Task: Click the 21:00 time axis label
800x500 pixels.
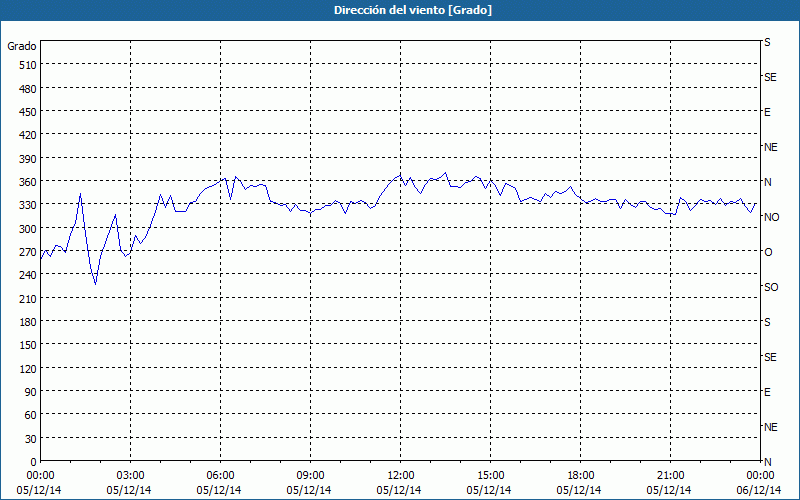Action: (670, 476)
